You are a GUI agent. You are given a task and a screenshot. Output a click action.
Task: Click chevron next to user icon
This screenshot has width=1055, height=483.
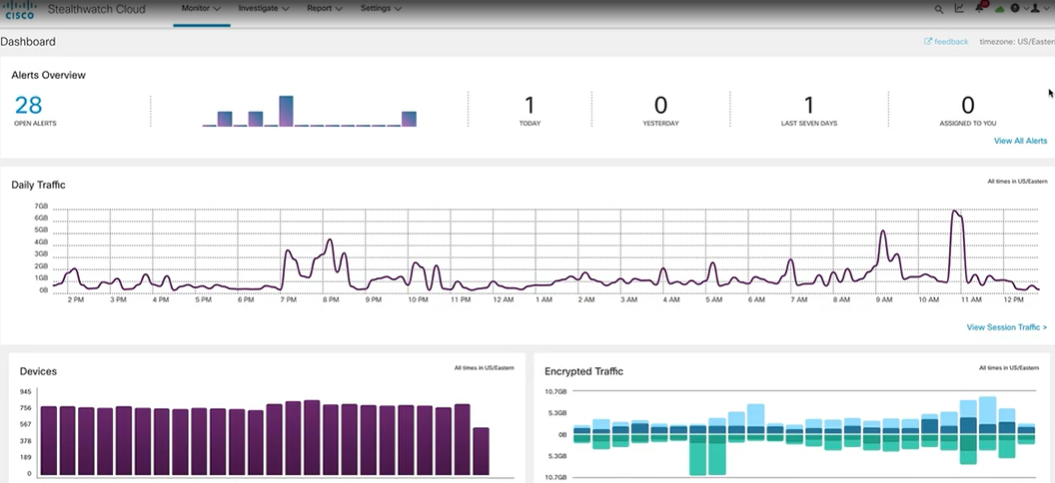(1045, 9)
